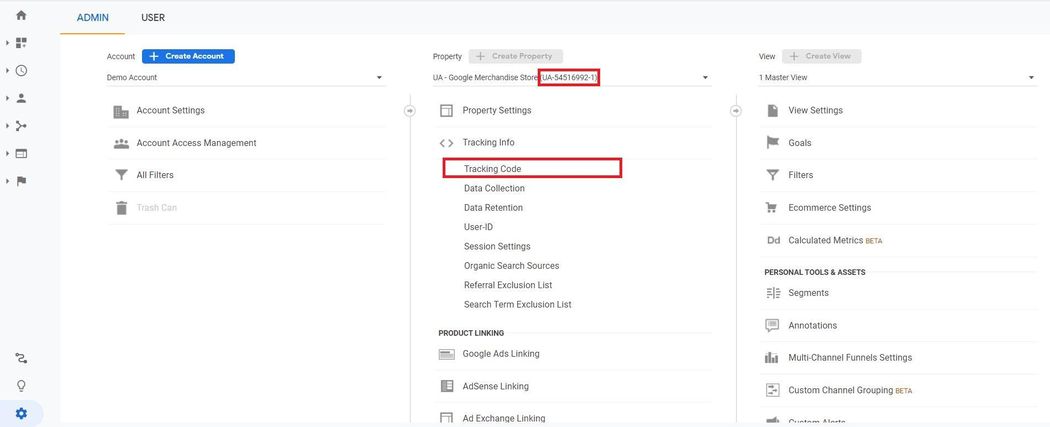Open the UA - Google Merchandise Store property dropdown
1050x427 pixels.
[x=571, y=78]
